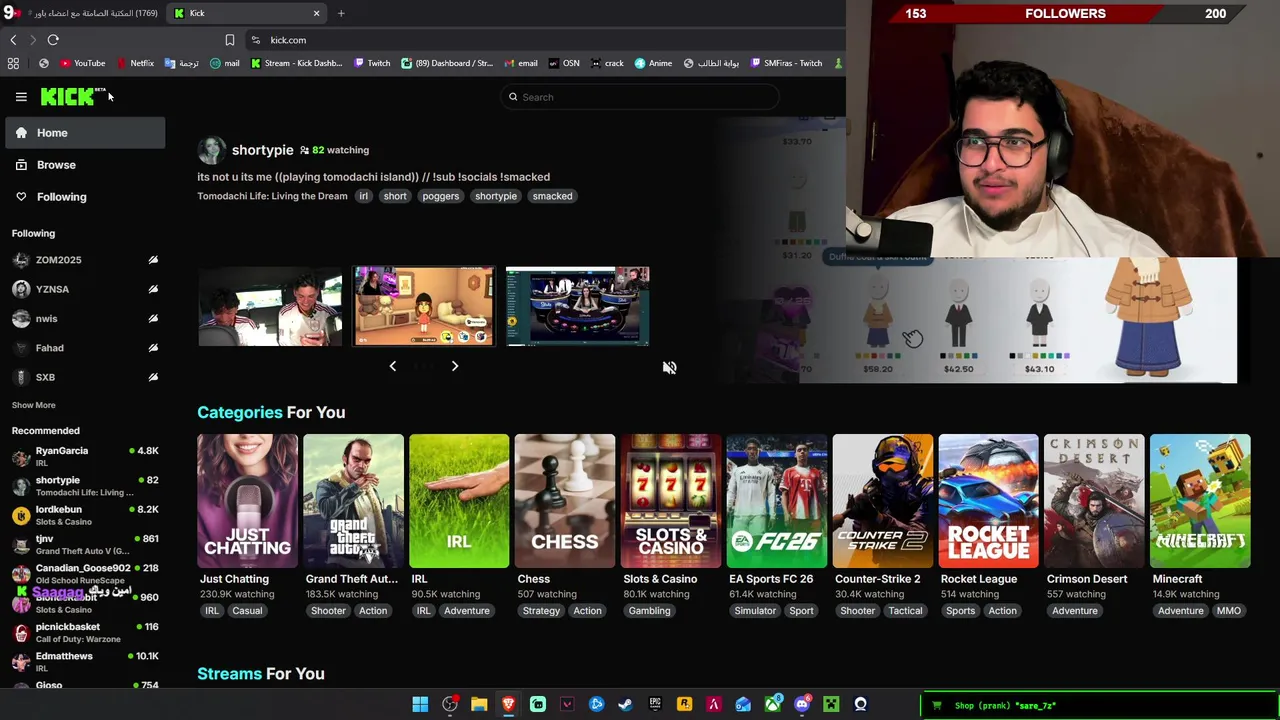The height and width of the screenshot is (720, 1280).
Task: Open the Stream - Kick Dashboard bookmark
Action: tap(297, 63)
